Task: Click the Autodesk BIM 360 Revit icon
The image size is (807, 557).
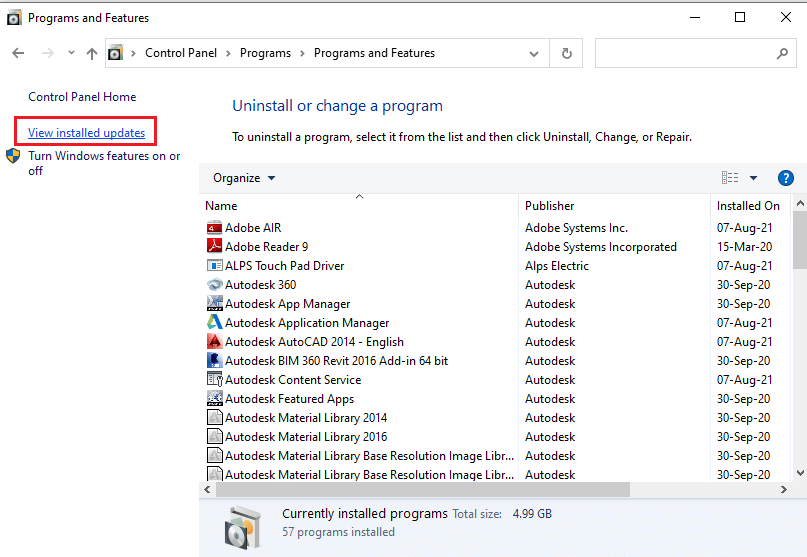Action: 214,360
